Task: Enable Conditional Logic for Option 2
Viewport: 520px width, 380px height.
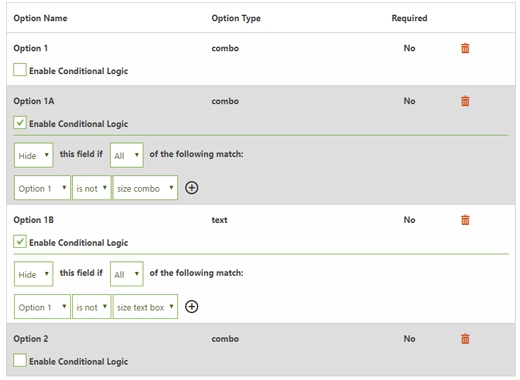Action: click(x=20, y=360)
